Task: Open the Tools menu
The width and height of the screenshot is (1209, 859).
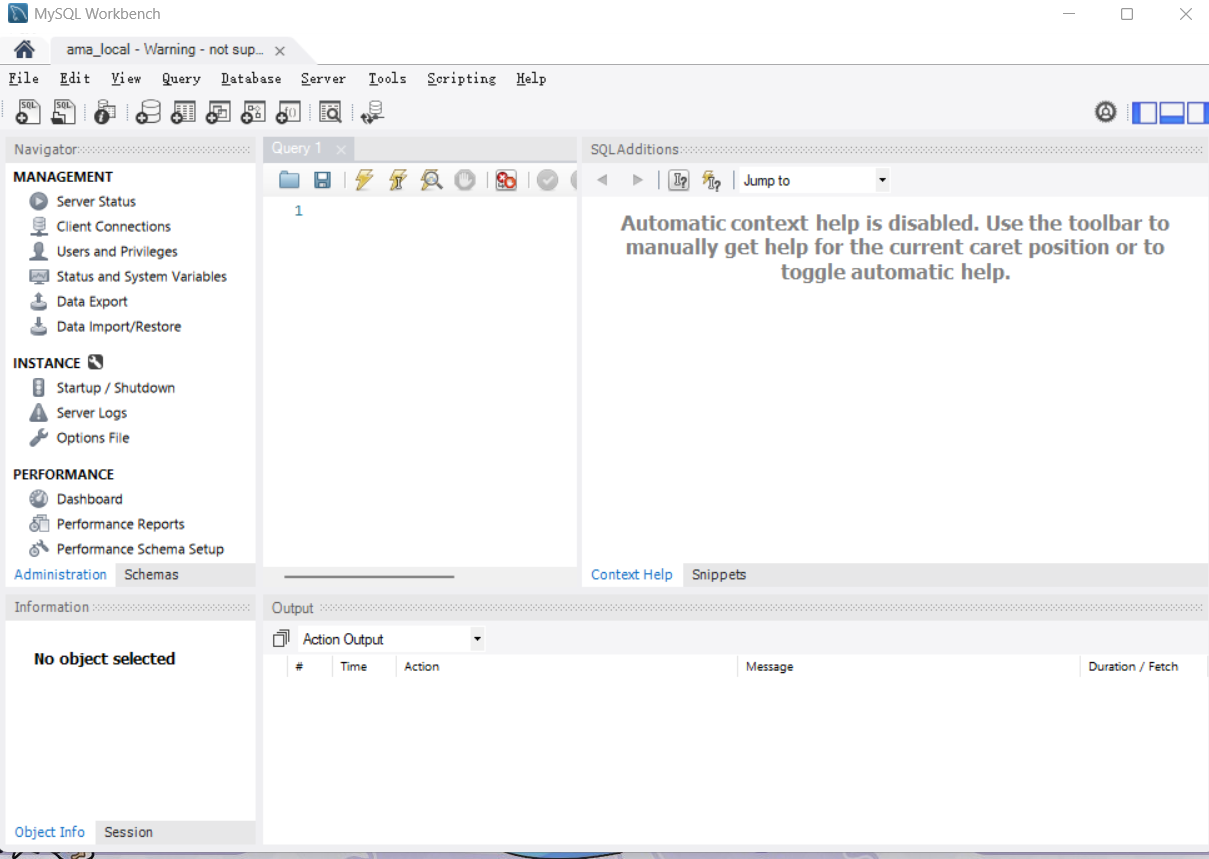Action: click(x=387, y=78)
